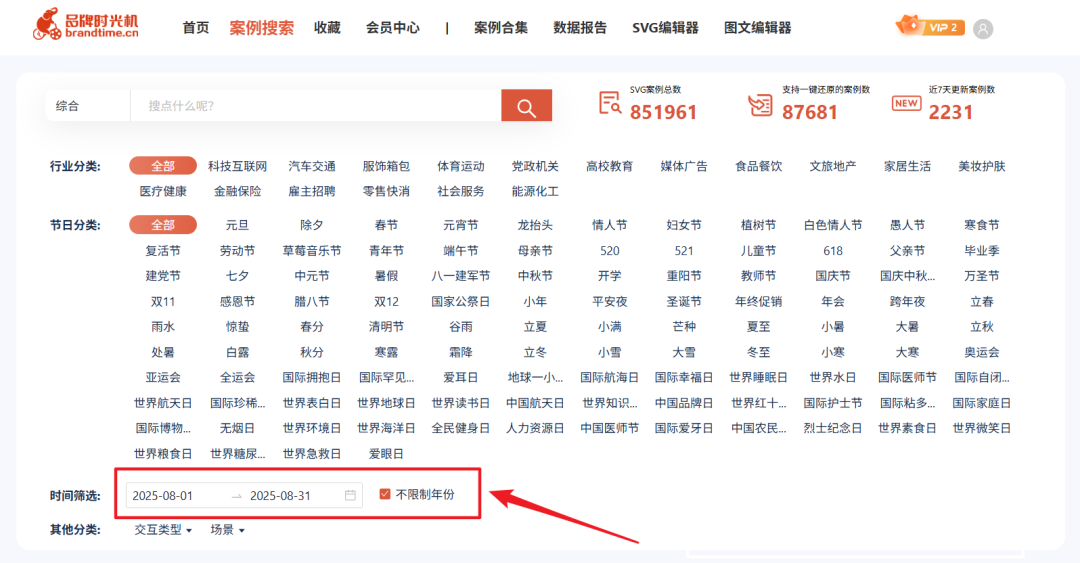The height and width of the screenshot is (563, 1080).
Task: Click end date 2025-08-31 field
Action: pyautogui.click(x=280, y=495)
